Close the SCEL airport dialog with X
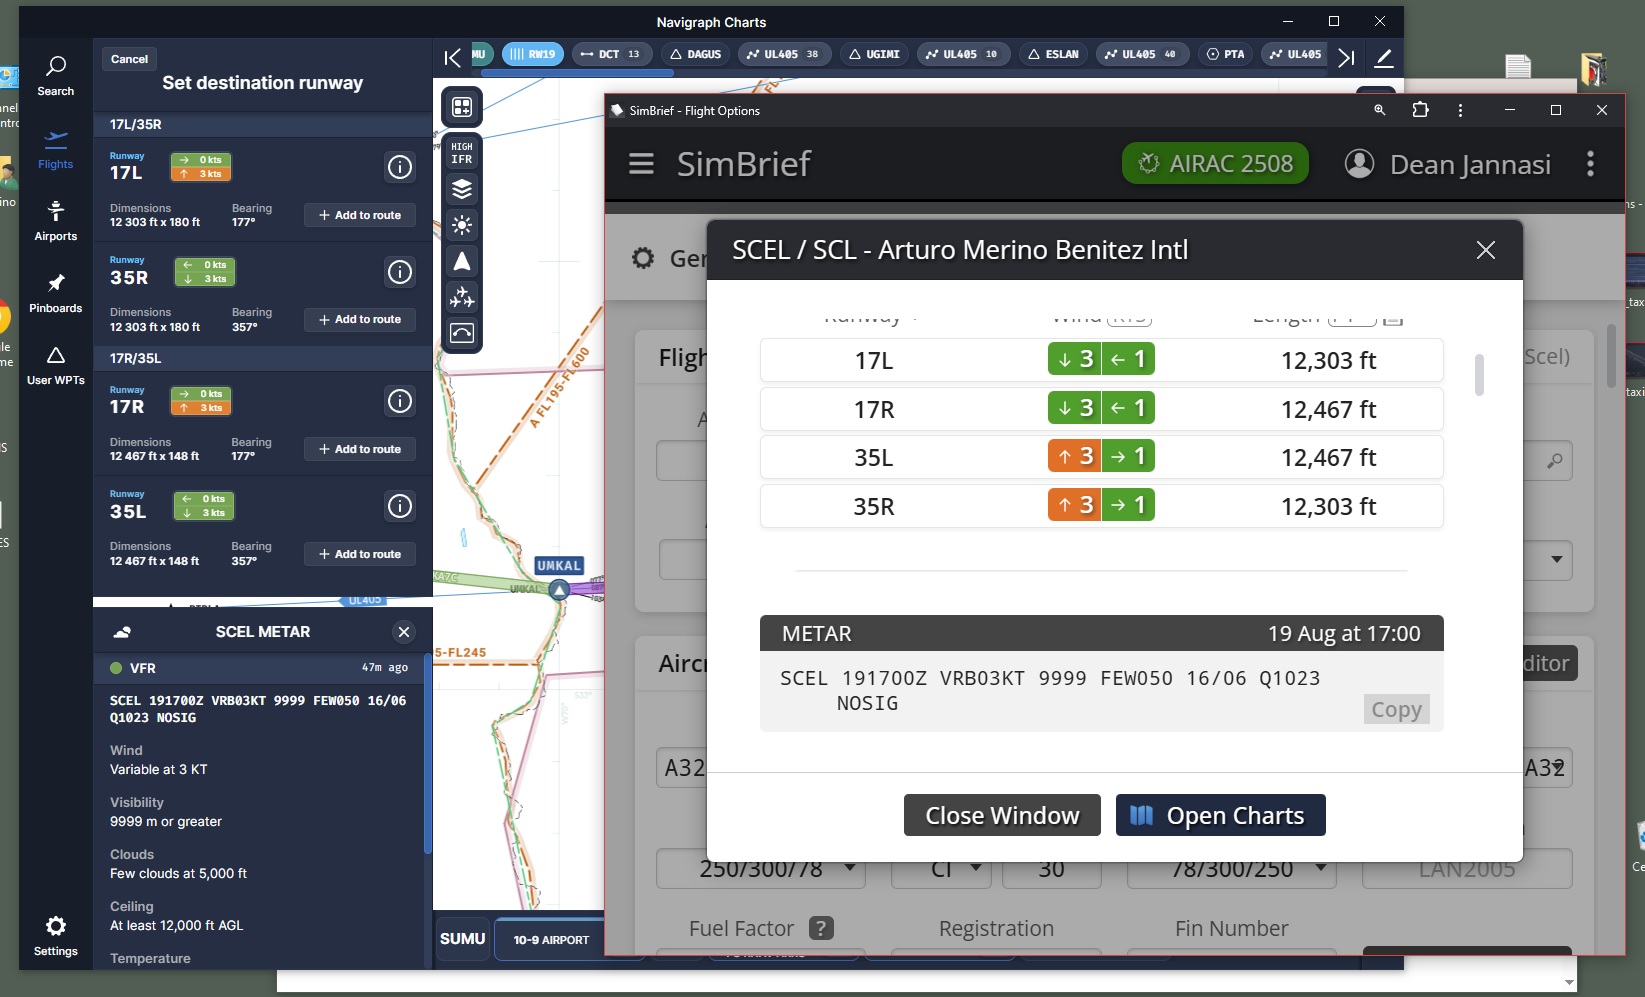The width and height of the screenshot is (1645, 997). 1486,250
